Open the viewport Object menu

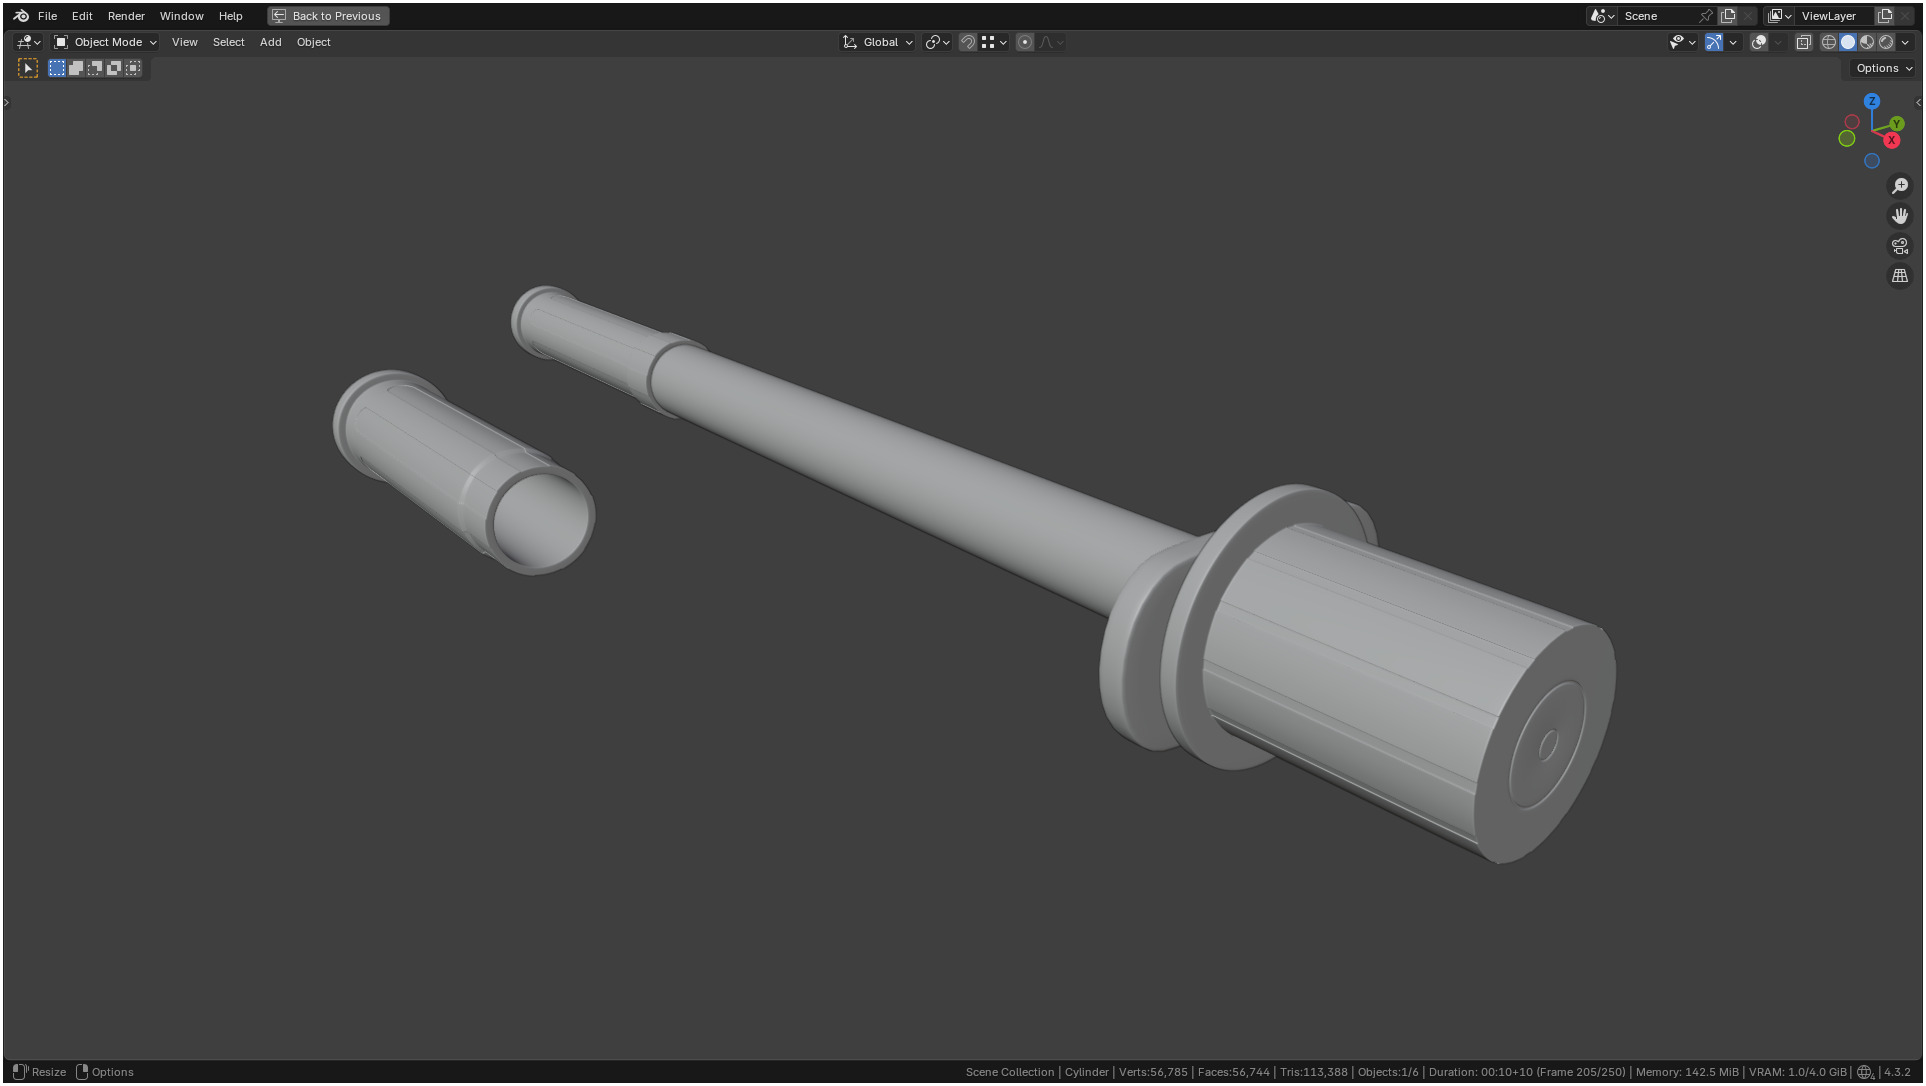click(x=313, y=42)
